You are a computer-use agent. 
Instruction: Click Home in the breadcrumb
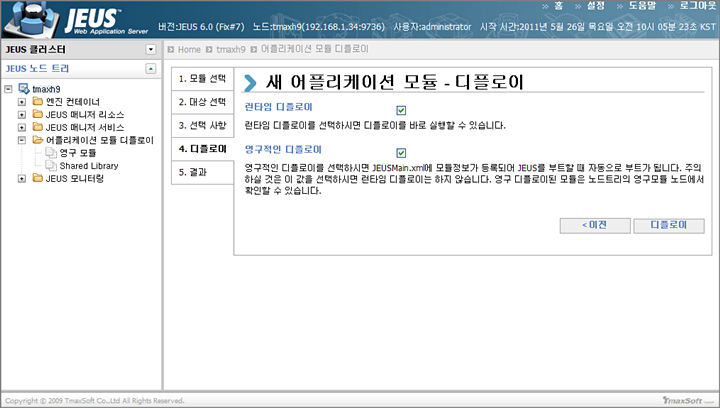189,50
